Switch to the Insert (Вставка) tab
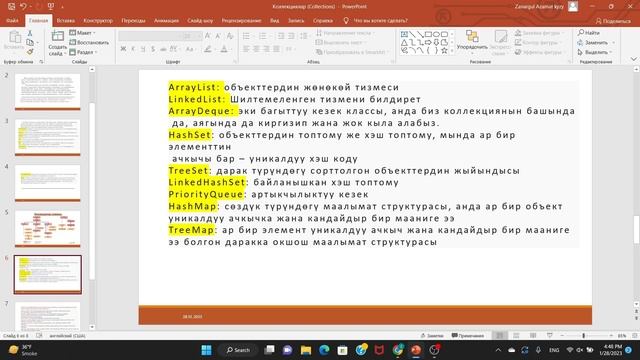 click(65, 20)
